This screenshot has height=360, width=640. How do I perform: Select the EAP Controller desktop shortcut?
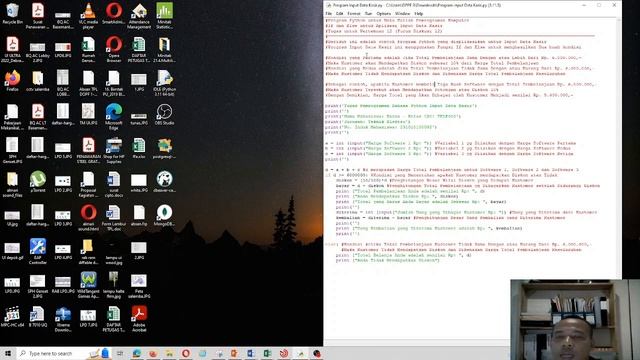(x=38, y=251)
